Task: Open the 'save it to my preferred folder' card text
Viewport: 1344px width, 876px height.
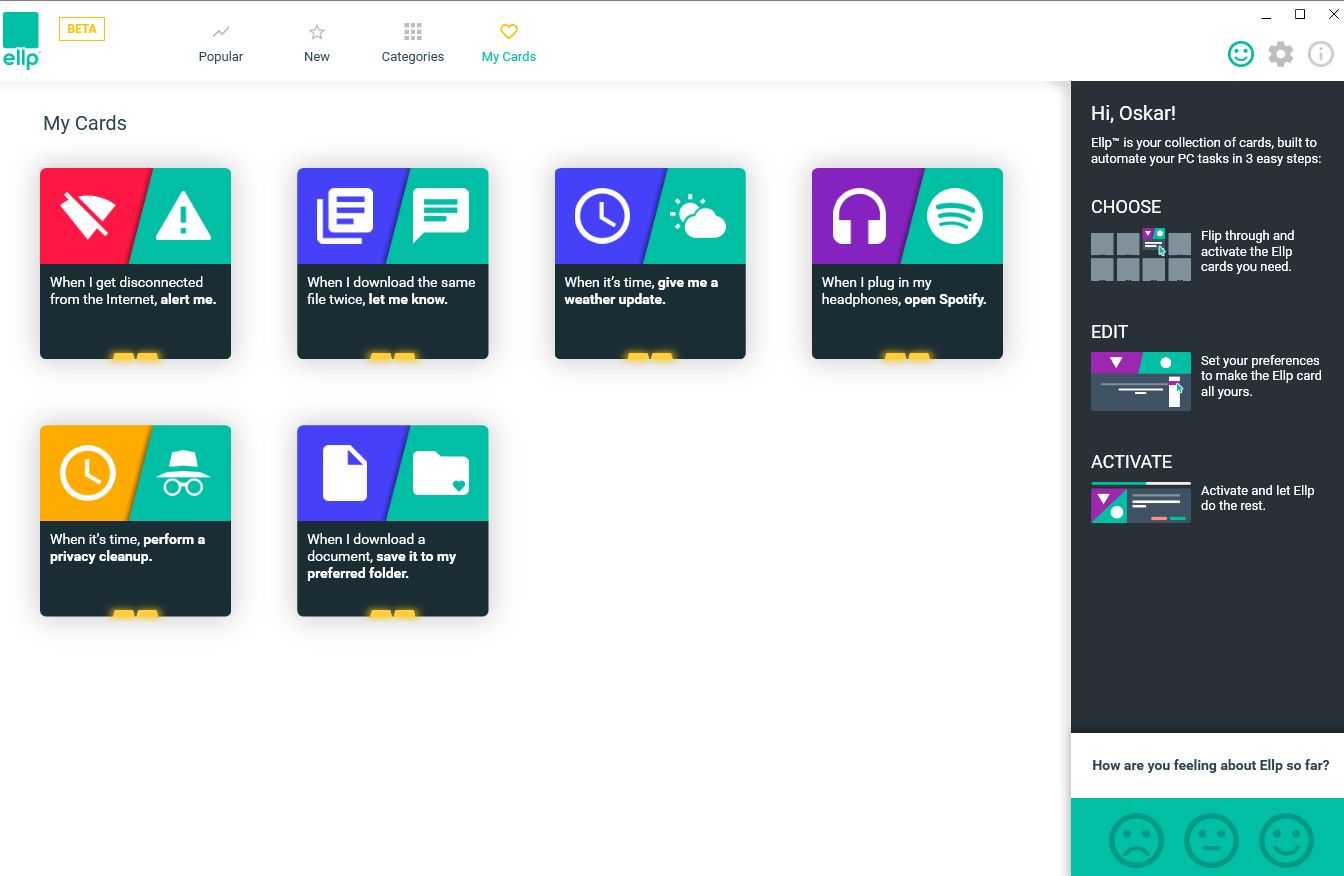Action: 381,556
